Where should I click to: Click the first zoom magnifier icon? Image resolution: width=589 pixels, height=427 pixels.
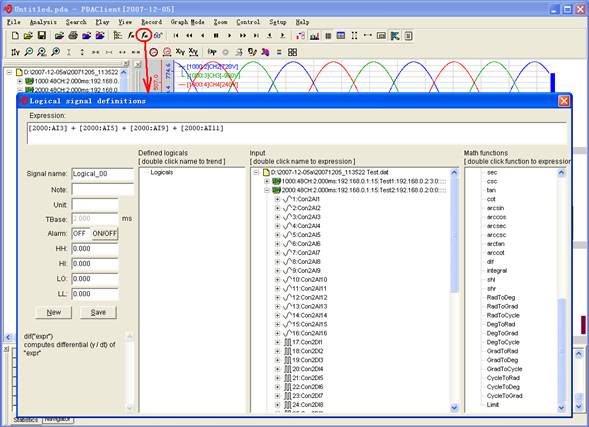[29, 52]
